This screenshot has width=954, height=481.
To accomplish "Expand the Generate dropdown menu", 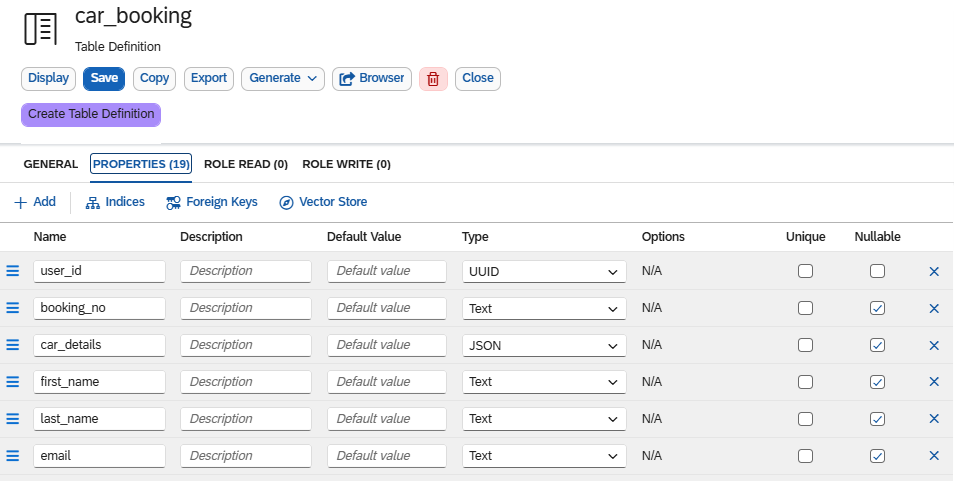I will coord(283,79).
